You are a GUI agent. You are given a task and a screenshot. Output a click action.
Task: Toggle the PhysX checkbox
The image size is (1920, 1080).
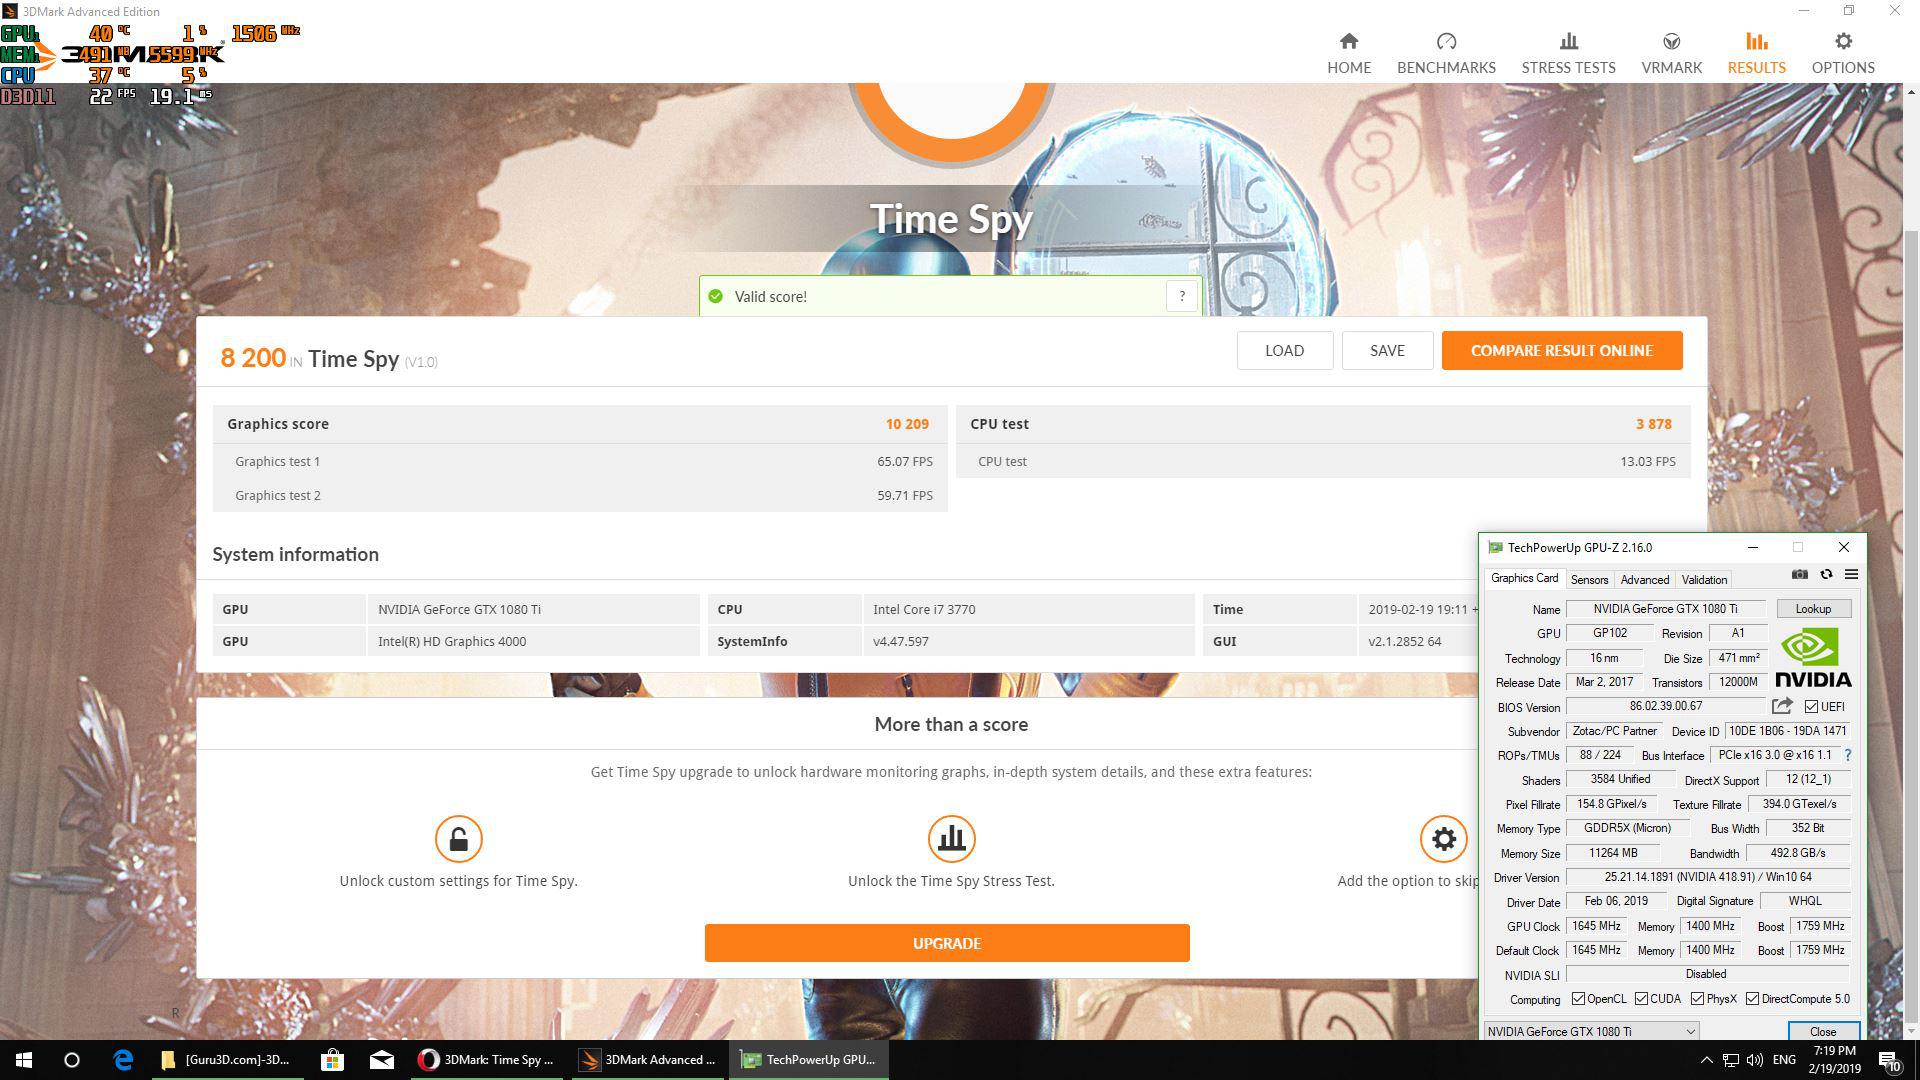pos(1697,999)
